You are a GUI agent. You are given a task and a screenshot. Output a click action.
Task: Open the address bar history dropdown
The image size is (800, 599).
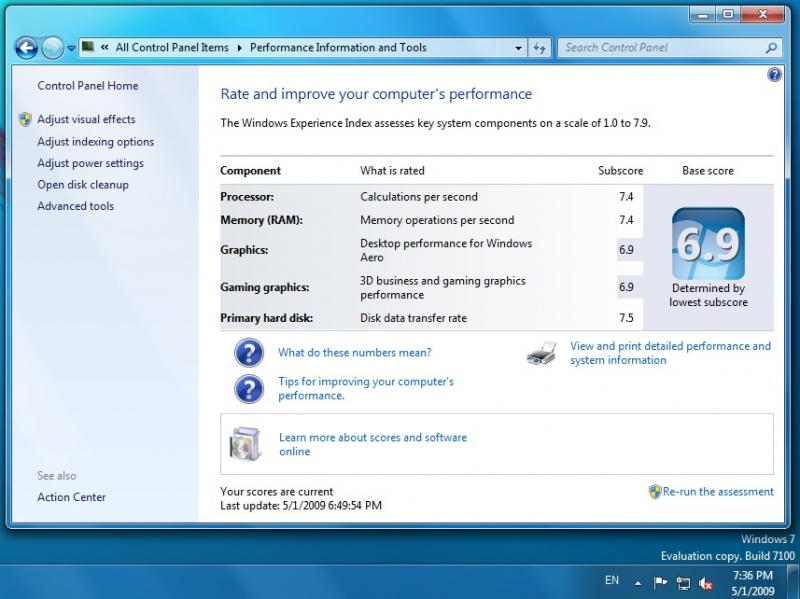[x=518, y=48]
